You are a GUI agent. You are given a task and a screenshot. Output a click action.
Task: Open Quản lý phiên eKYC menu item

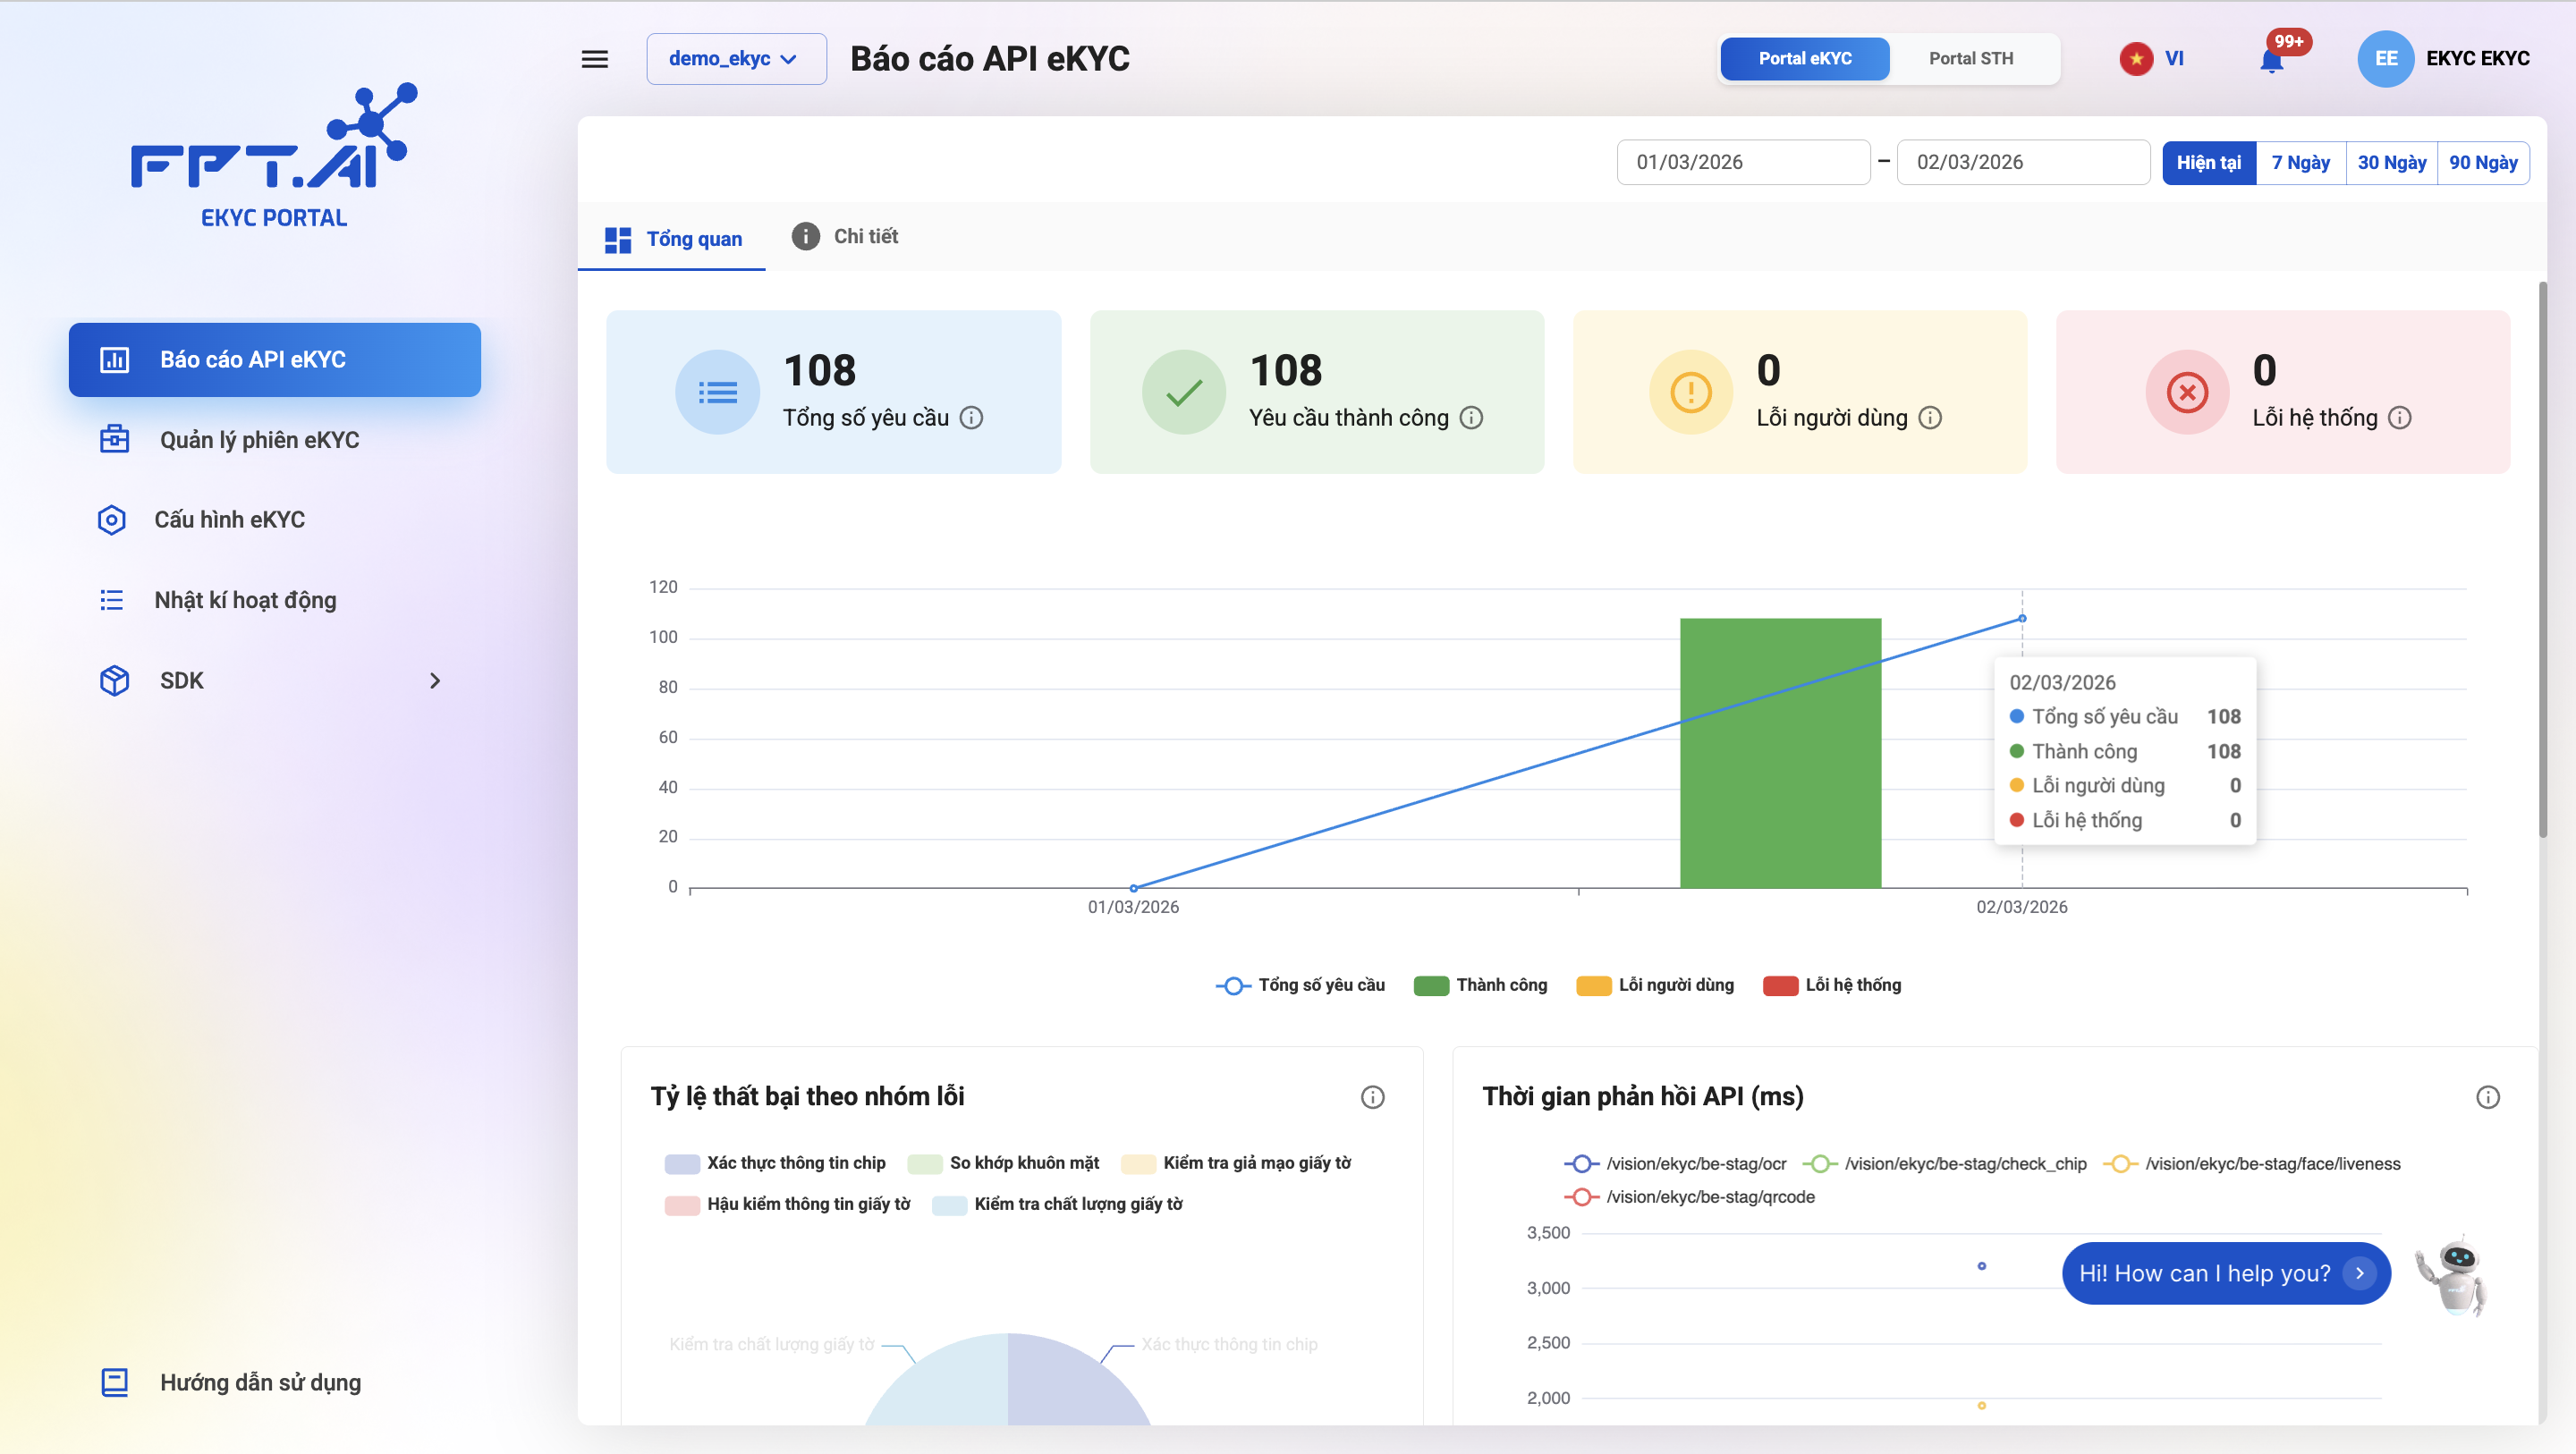pyautogui.click(x=274, y=440)
